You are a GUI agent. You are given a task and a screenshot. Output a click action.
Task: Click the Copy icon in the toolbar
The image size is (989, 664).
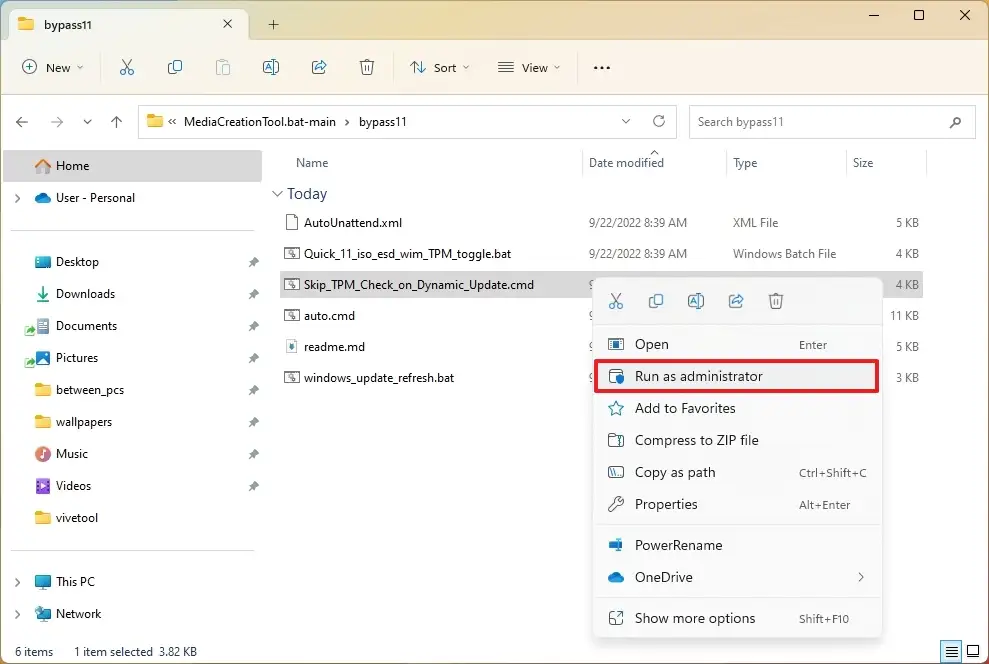point(175,67)
